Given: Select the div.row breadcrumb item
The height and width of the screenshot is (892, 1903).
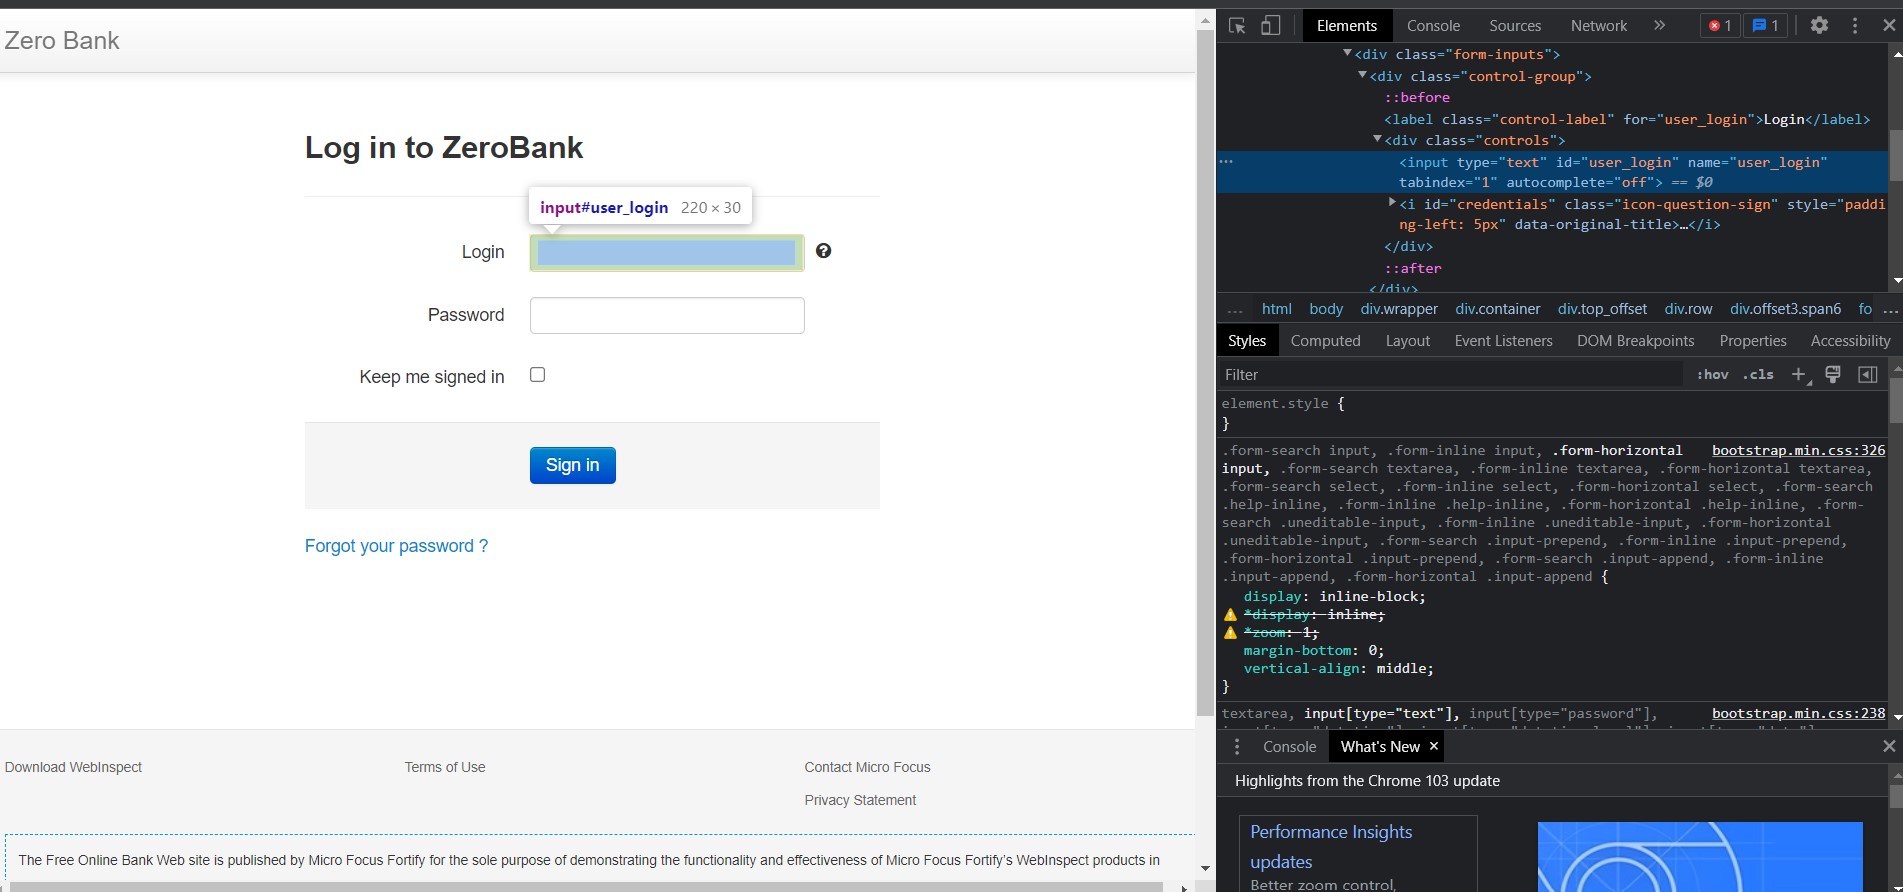Looking at the screenshot, I should (x=1688, y=309).
